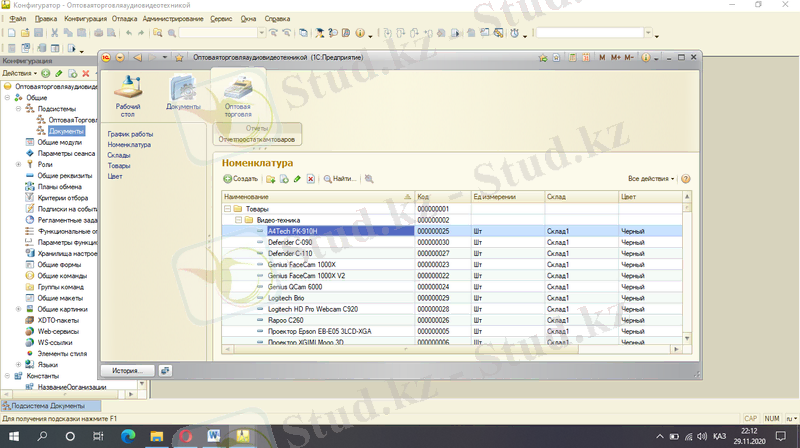Click the mark-for-deletion icon in Номенклатура toolbar
The image size is (800, 448).
click(x=311, y=179)
